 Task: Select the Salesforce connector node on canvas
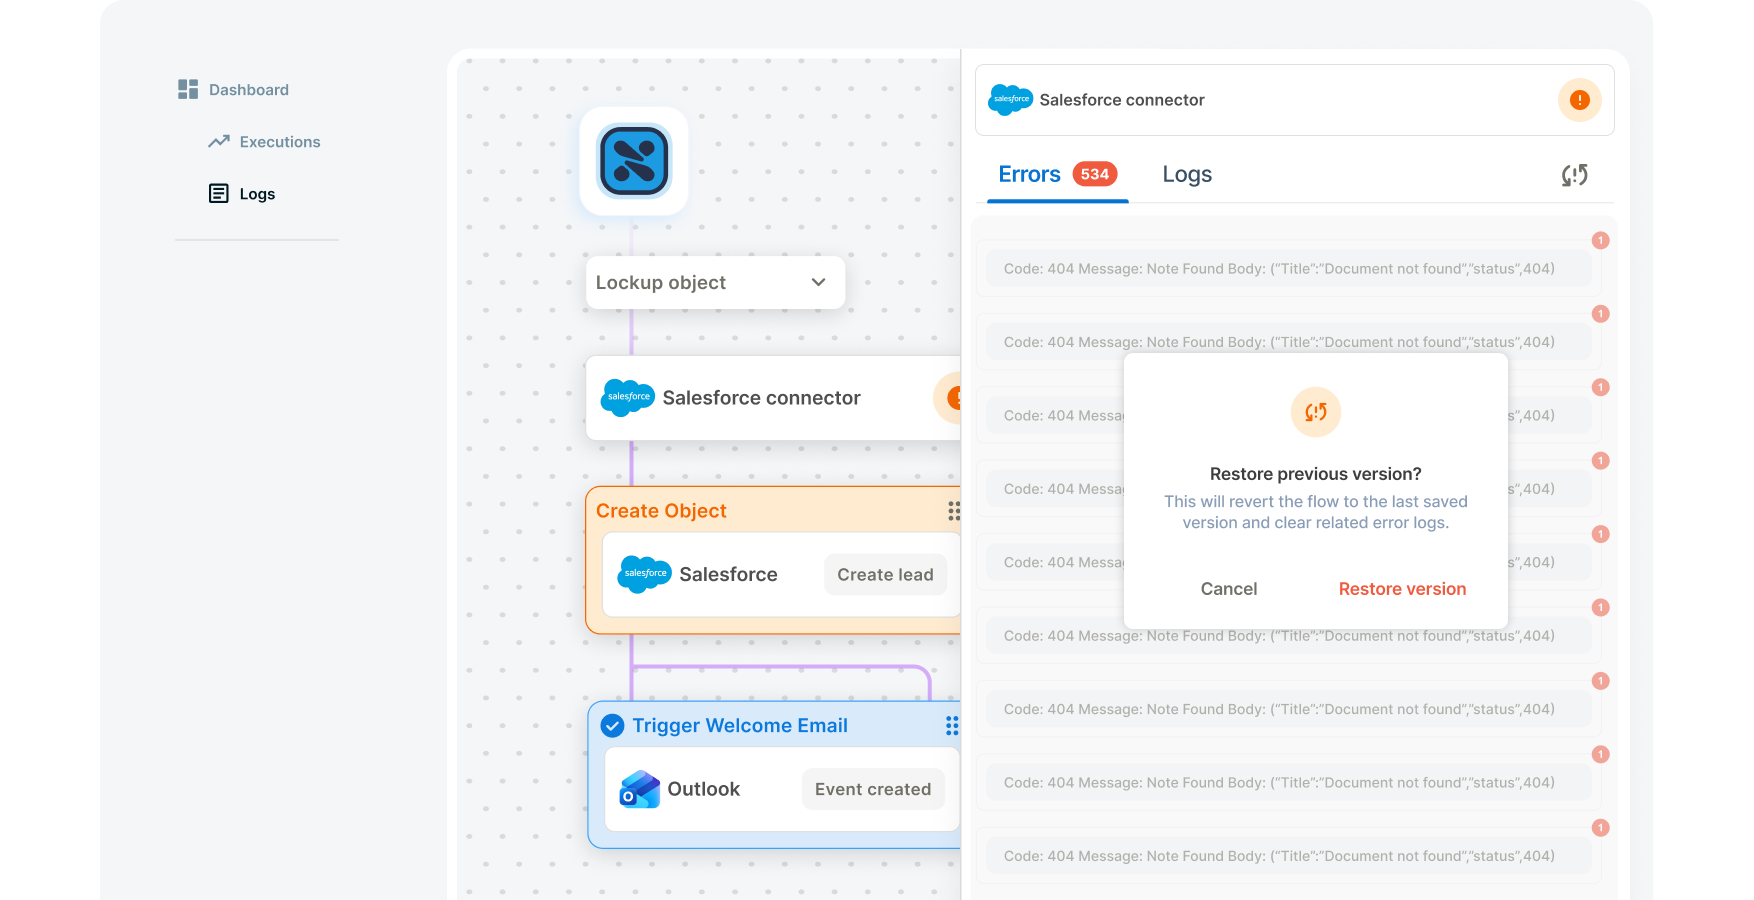tap(773, 398)
